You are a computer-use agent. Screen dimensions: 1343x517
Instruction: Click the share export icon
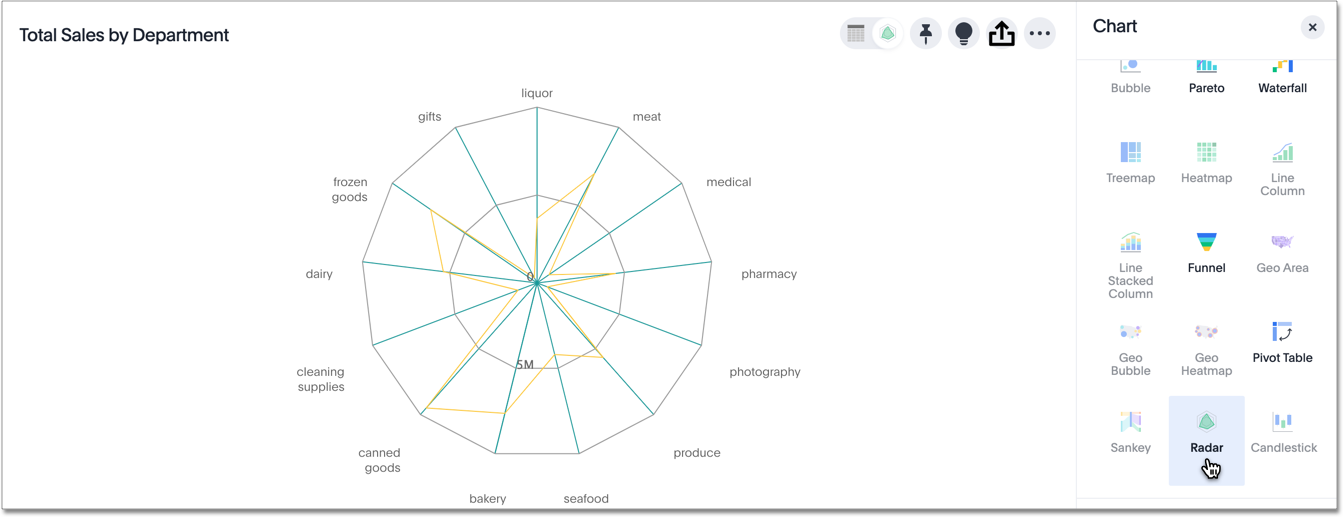tap(1001, 34)
